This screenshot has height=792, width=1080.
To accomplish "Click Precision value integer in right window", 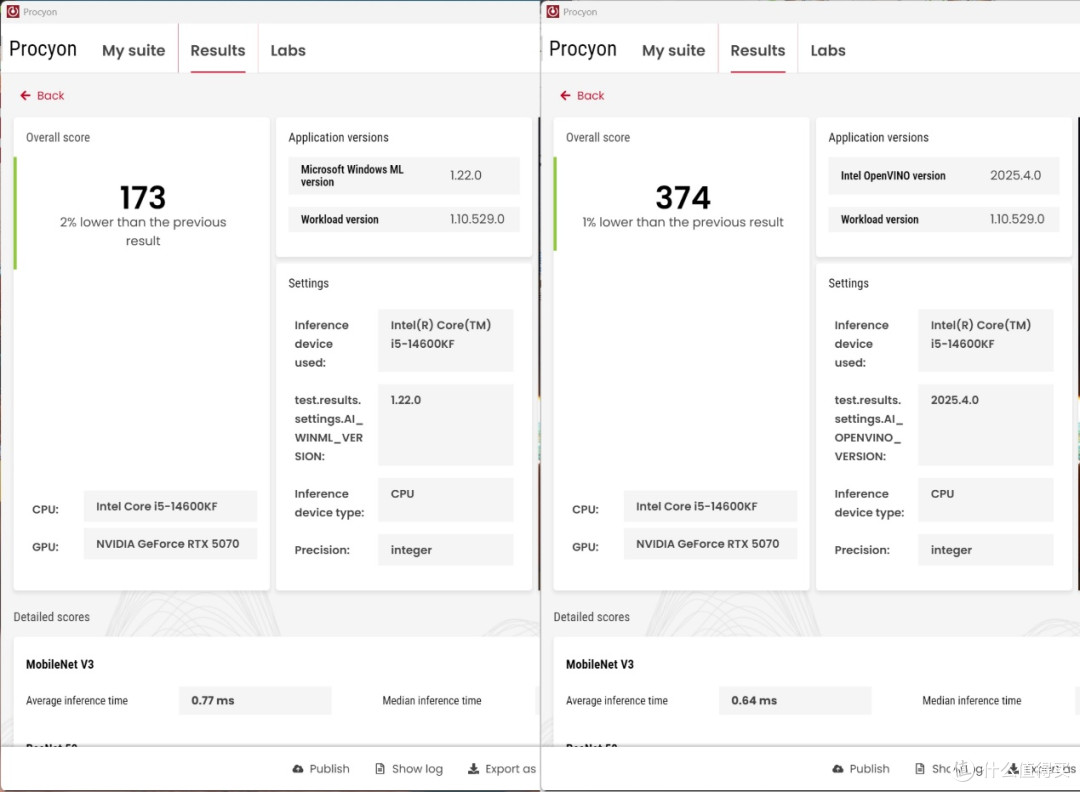I will pos(986,550).
